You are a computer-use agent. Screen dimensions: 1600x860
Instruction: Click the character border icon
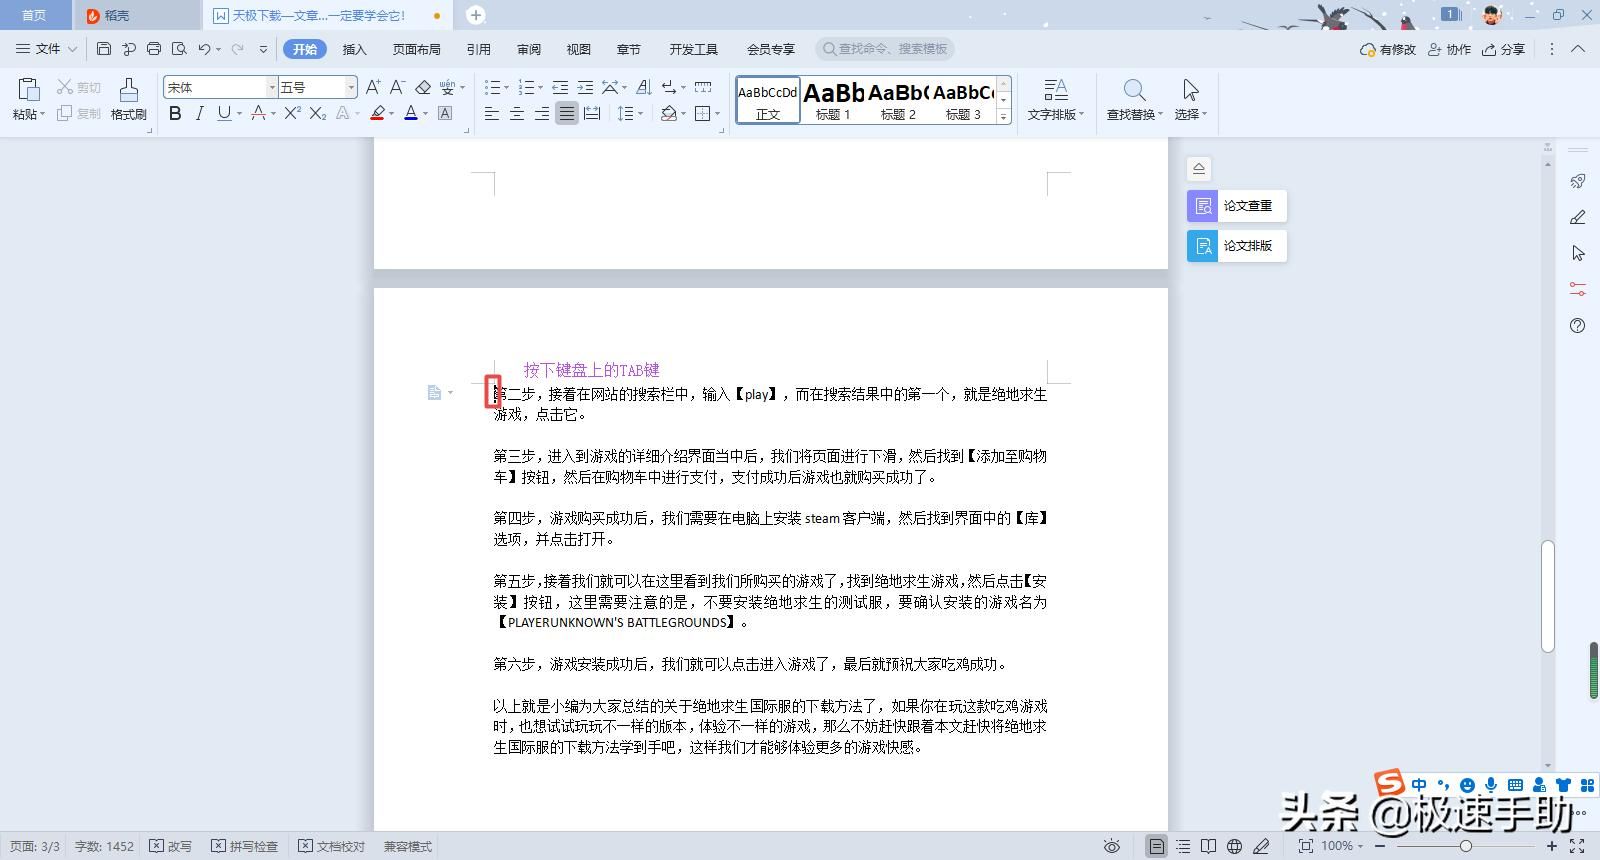point(445,114)
